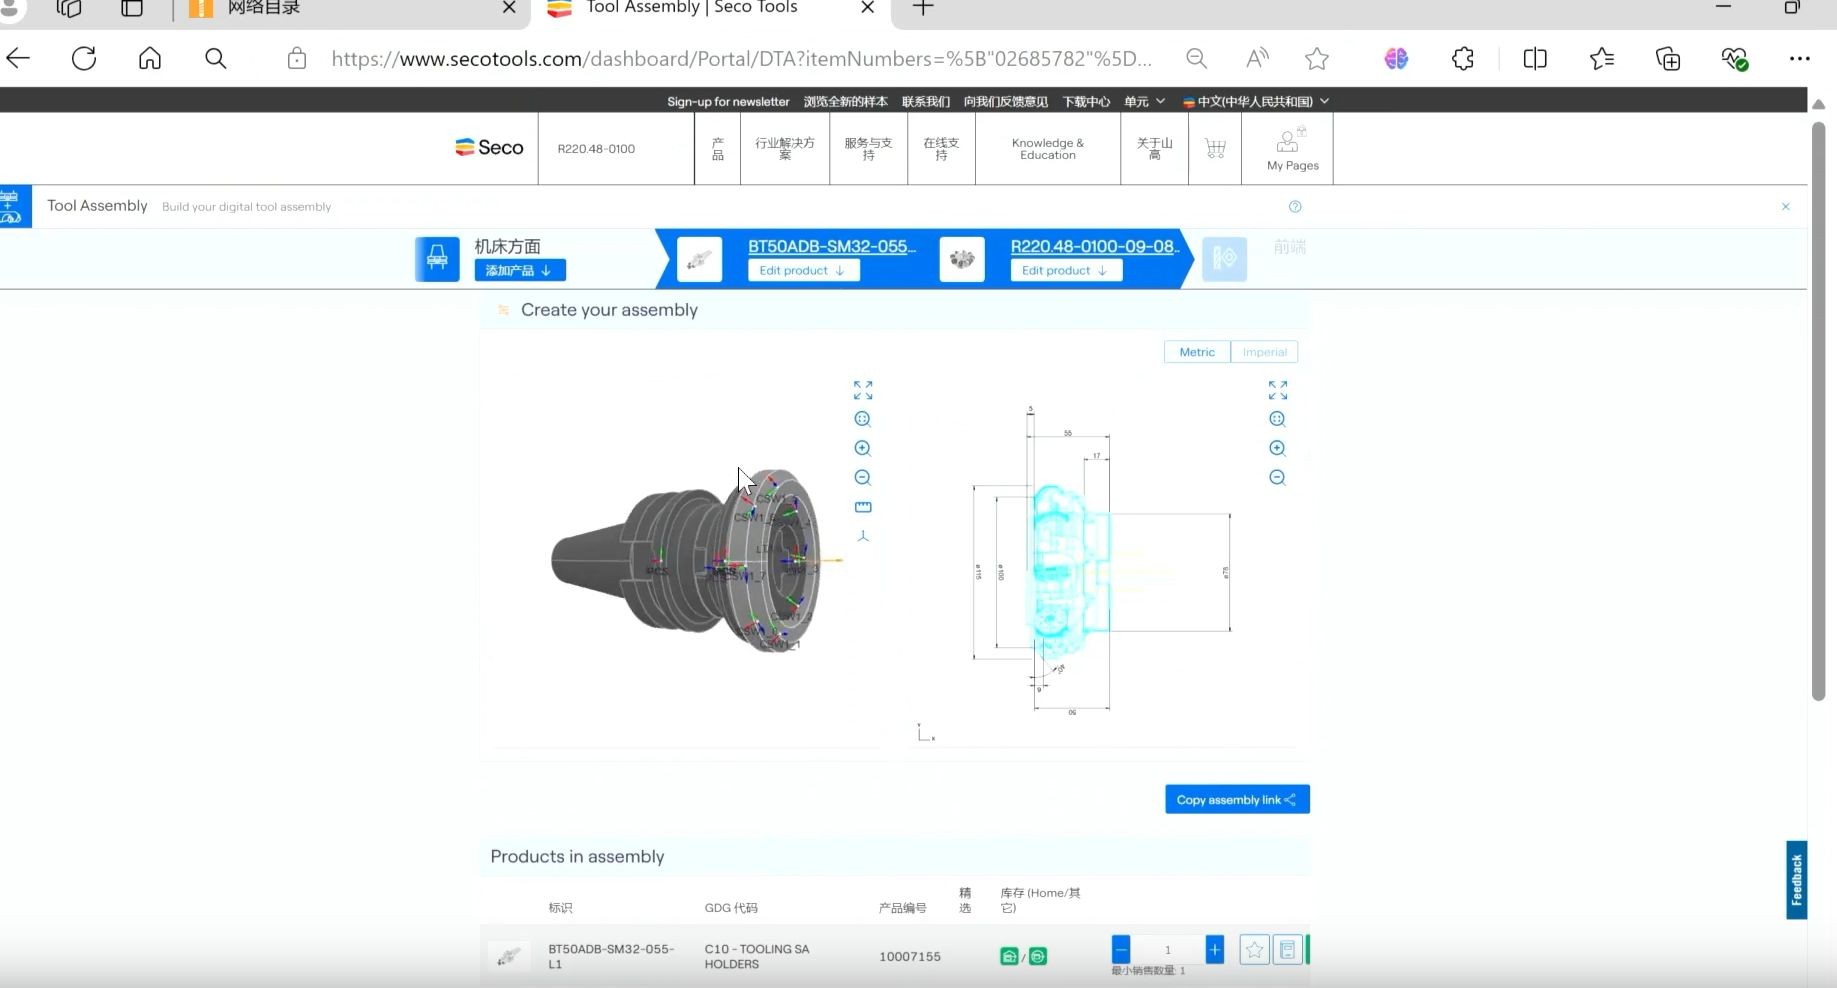Click the search field containing R220.48-0100

(616, 149)
